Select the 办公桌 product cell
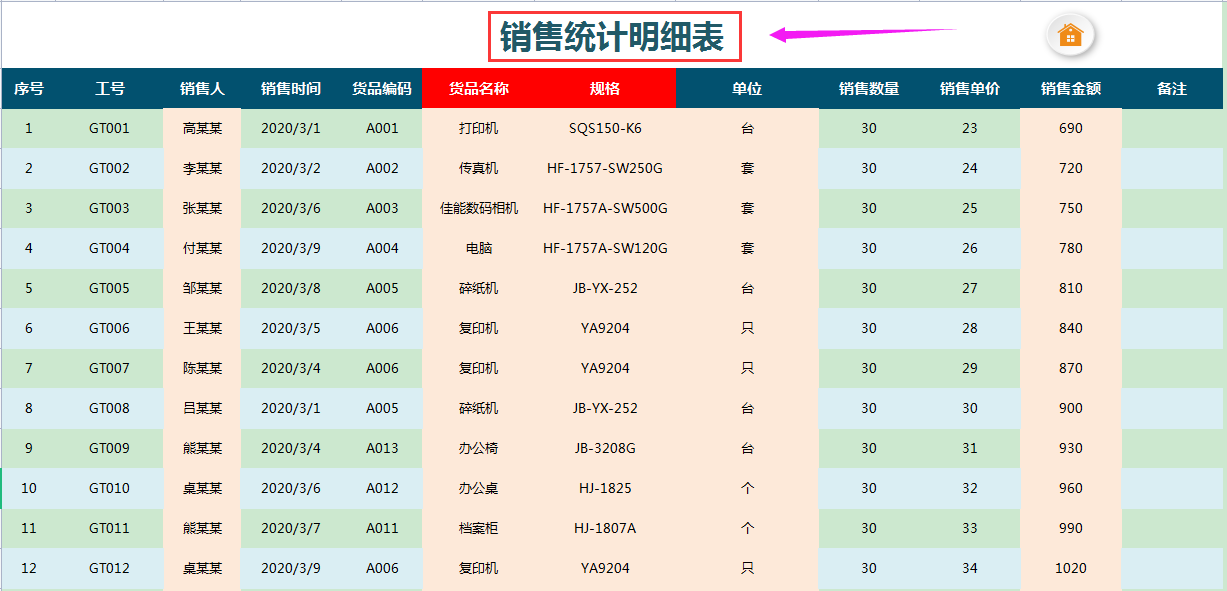This screenshot has height=591, width=1227. (479, 488)
